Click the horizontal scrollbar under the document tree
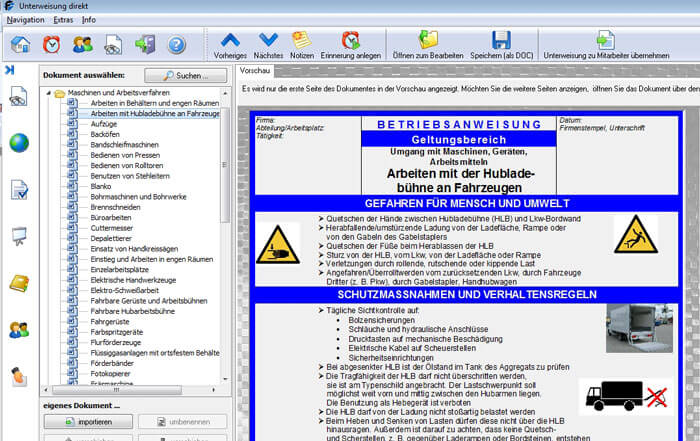This screenshot has width=700, height=441. [117, 390]
